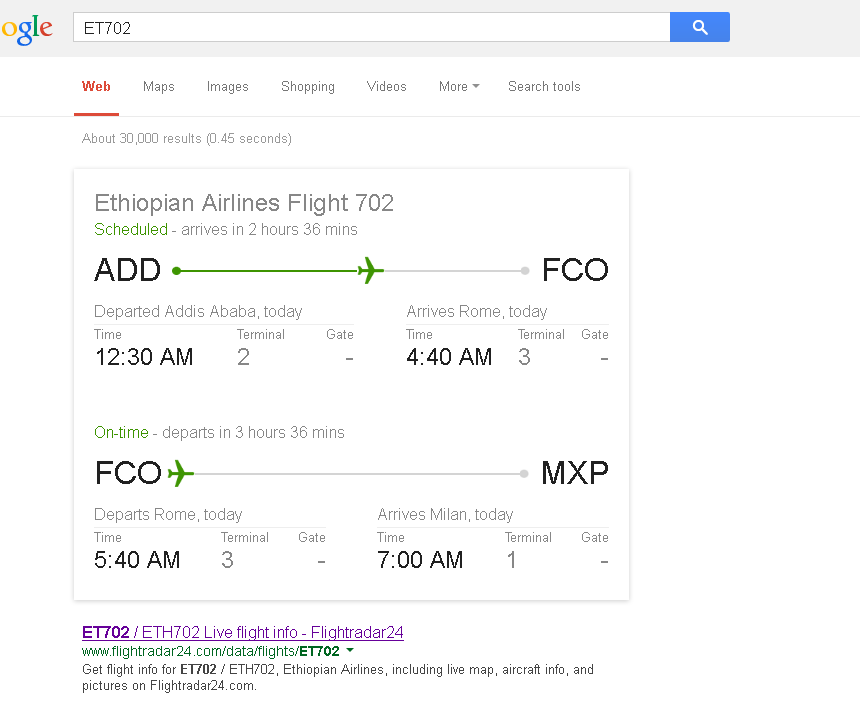
Task: Click the gray FCO arrival endpoint dot
Action: pos(525,270)
